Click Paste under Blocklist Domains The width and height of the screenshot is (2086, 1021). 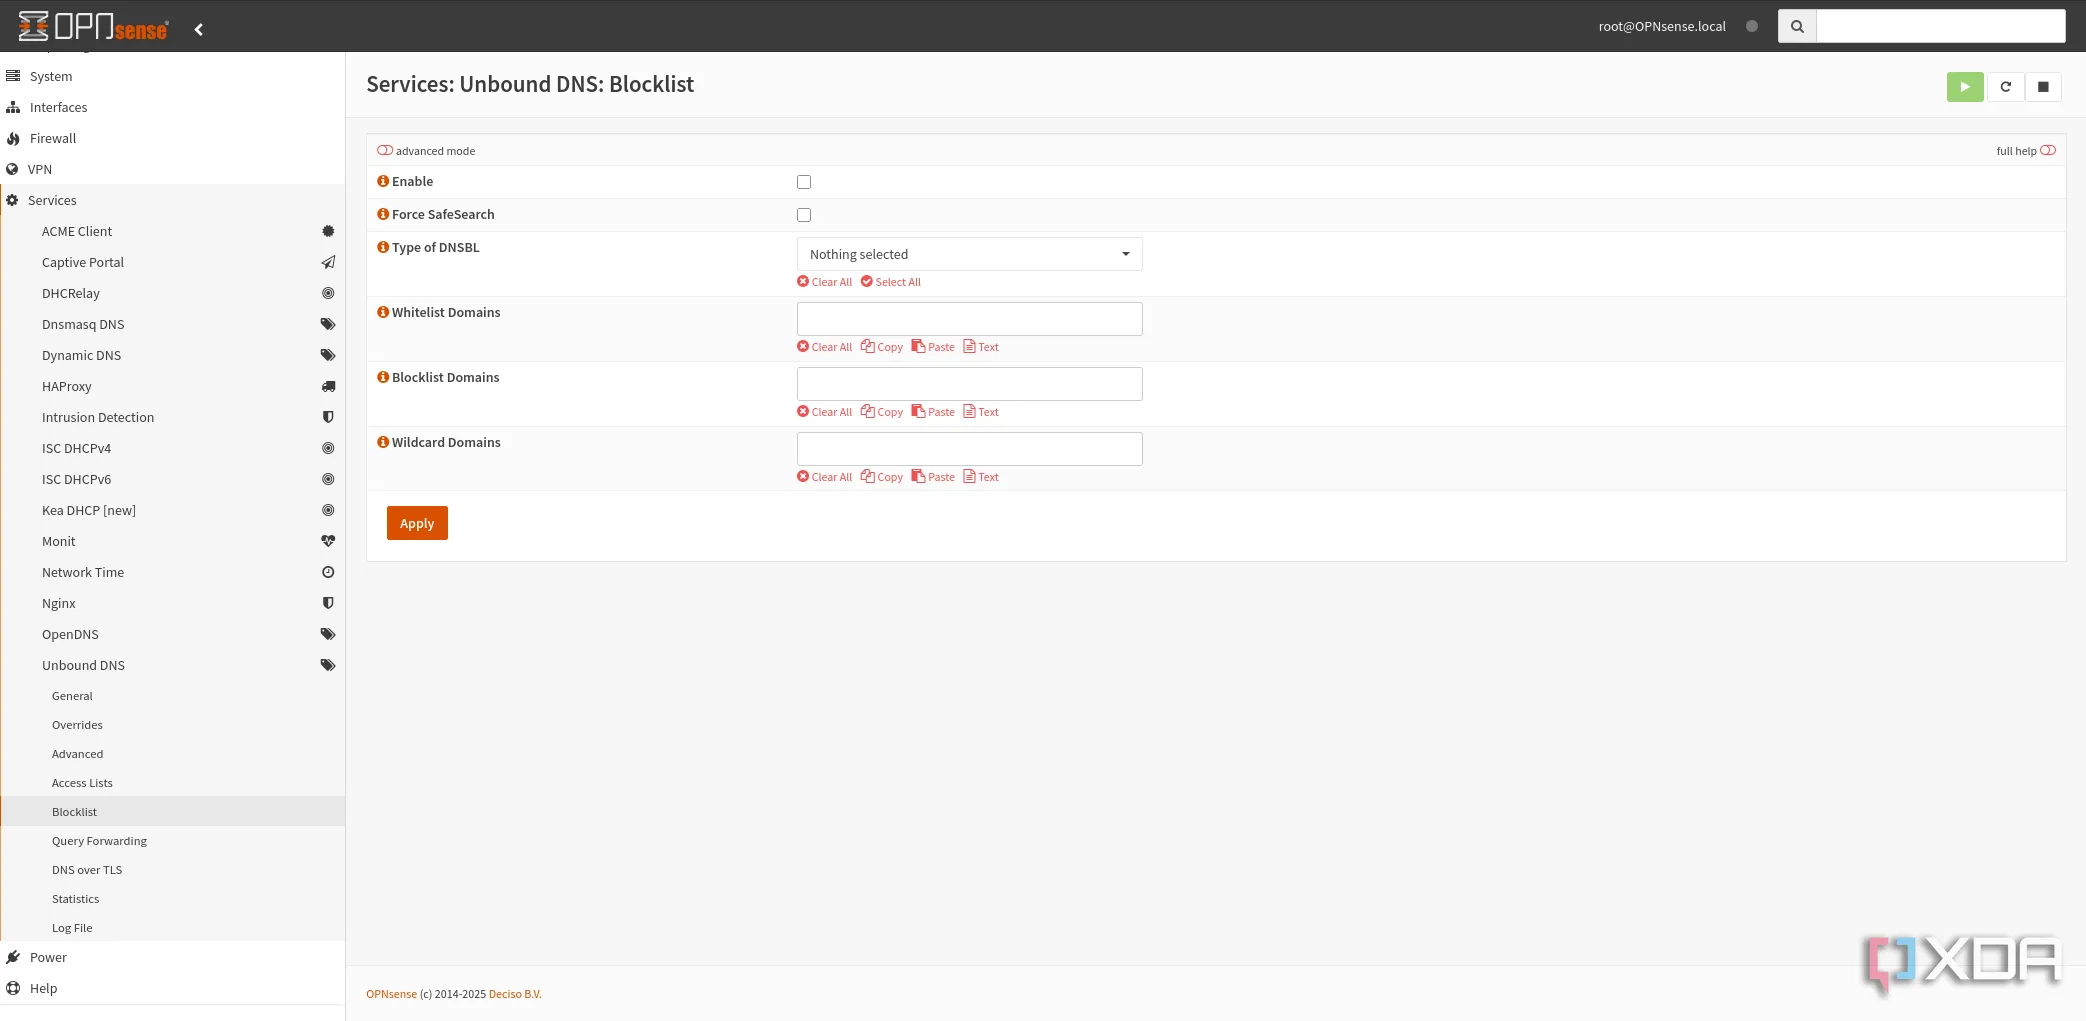(x=933, y=412)
